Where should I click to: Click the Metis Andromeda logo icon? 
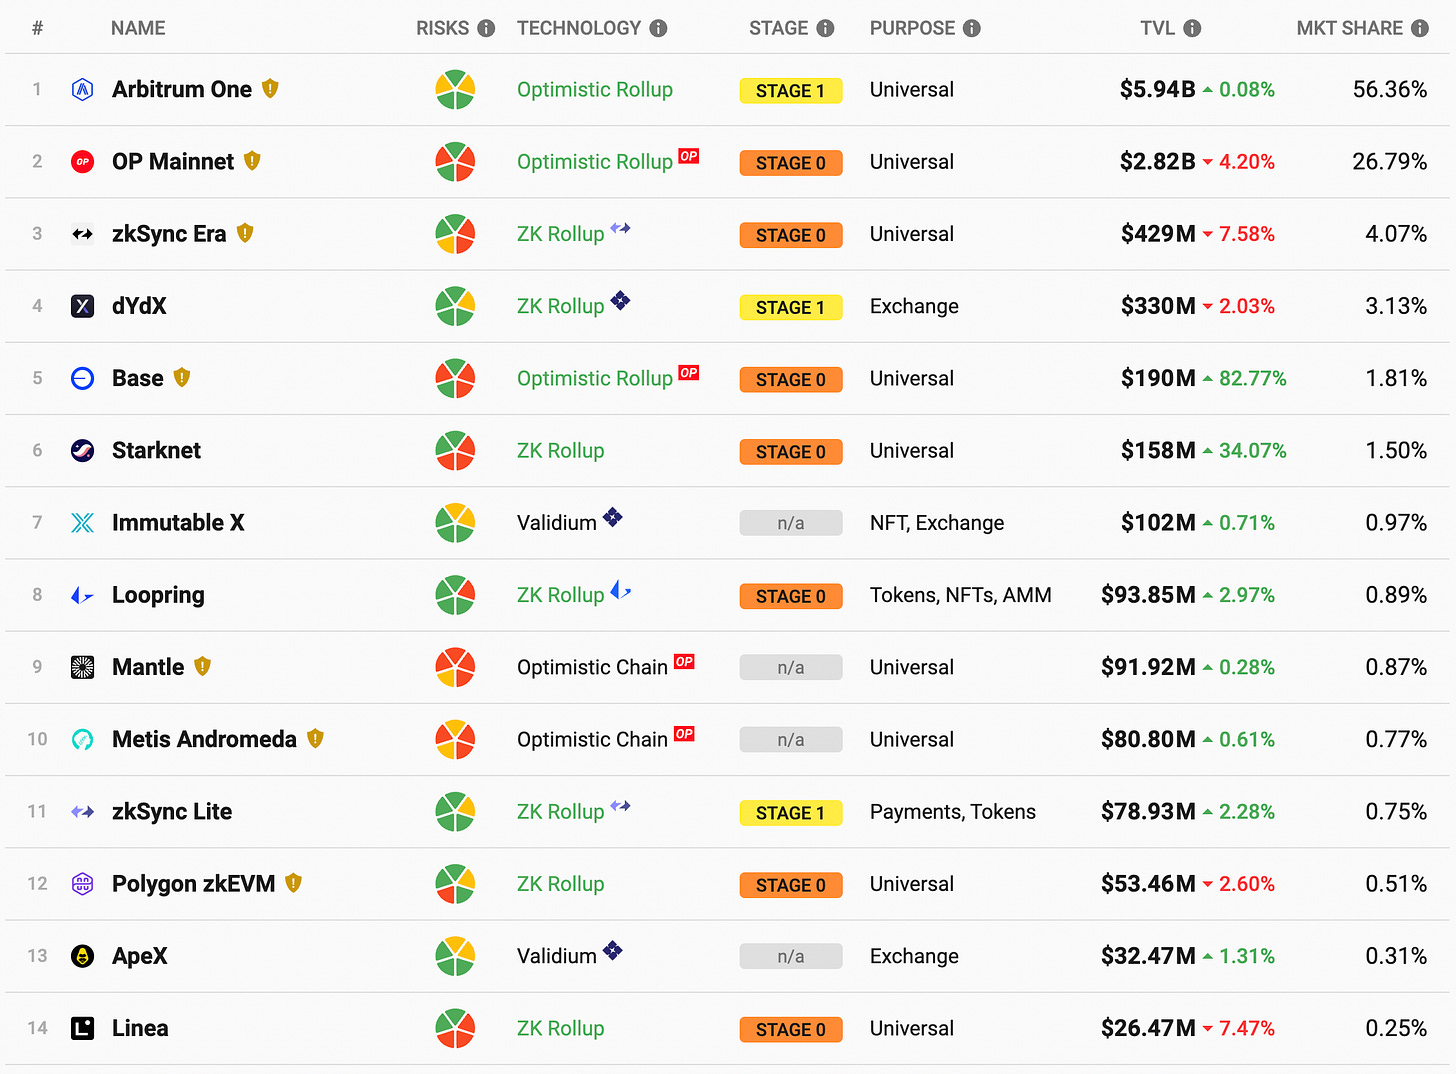coord(83,740)
